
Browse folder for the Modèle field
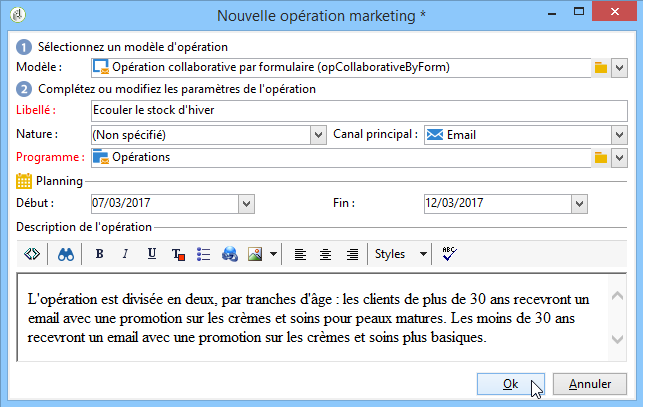[601, 67]
